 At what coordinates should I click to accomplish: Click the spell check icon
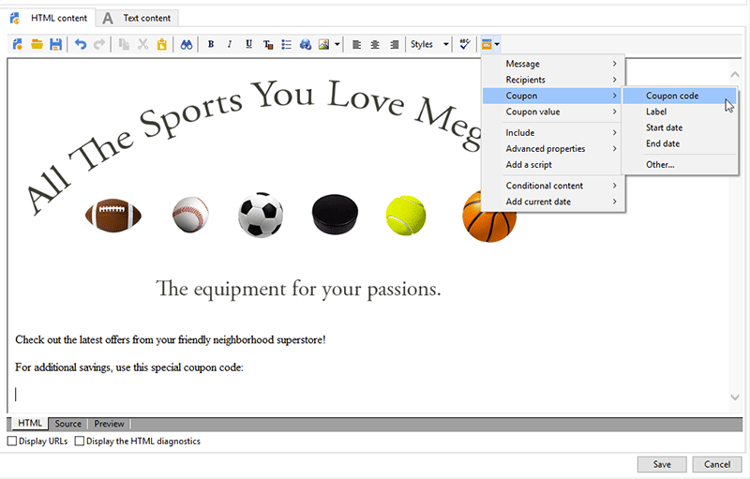point(465,44)
